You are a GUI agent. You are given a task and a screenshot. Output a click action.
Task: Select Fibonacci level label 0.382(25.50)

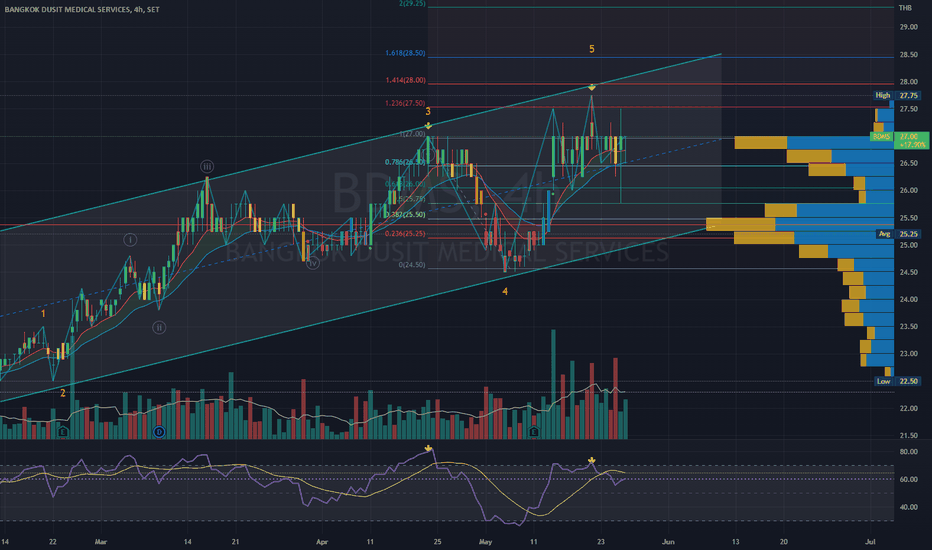click(x=405, y=215)
